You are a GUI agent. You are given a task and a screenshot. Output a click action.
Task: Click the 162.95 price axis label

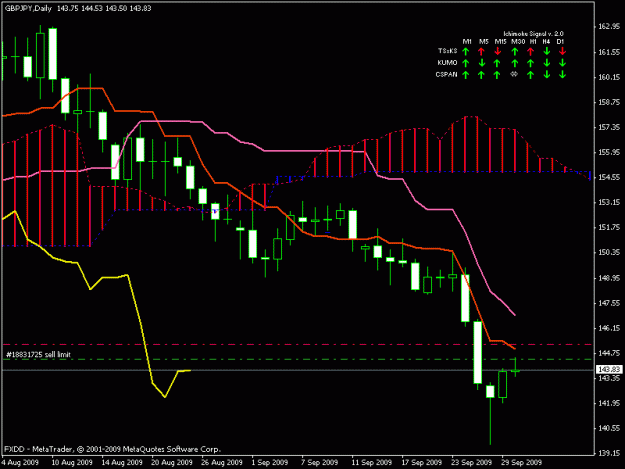(x=609, y=26)
